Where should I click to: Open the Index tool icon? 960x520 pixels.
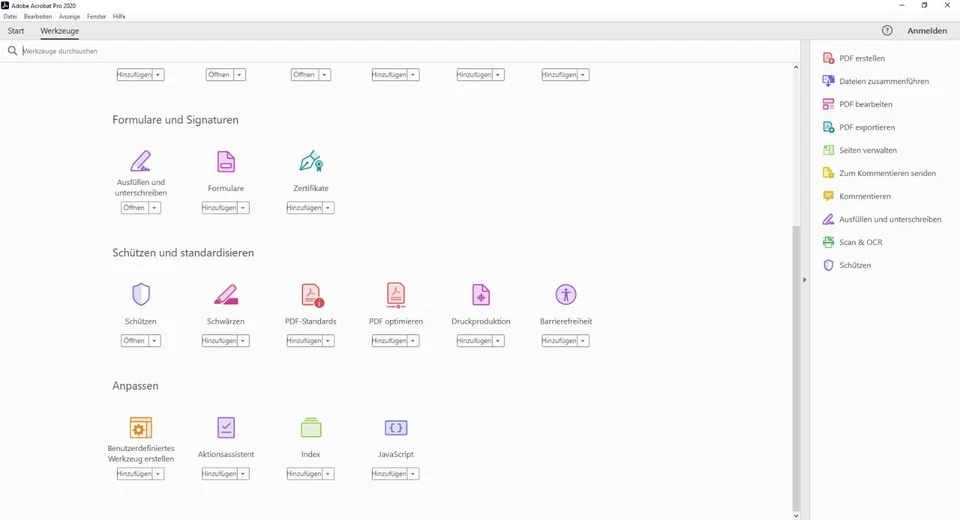pos(311,428)
